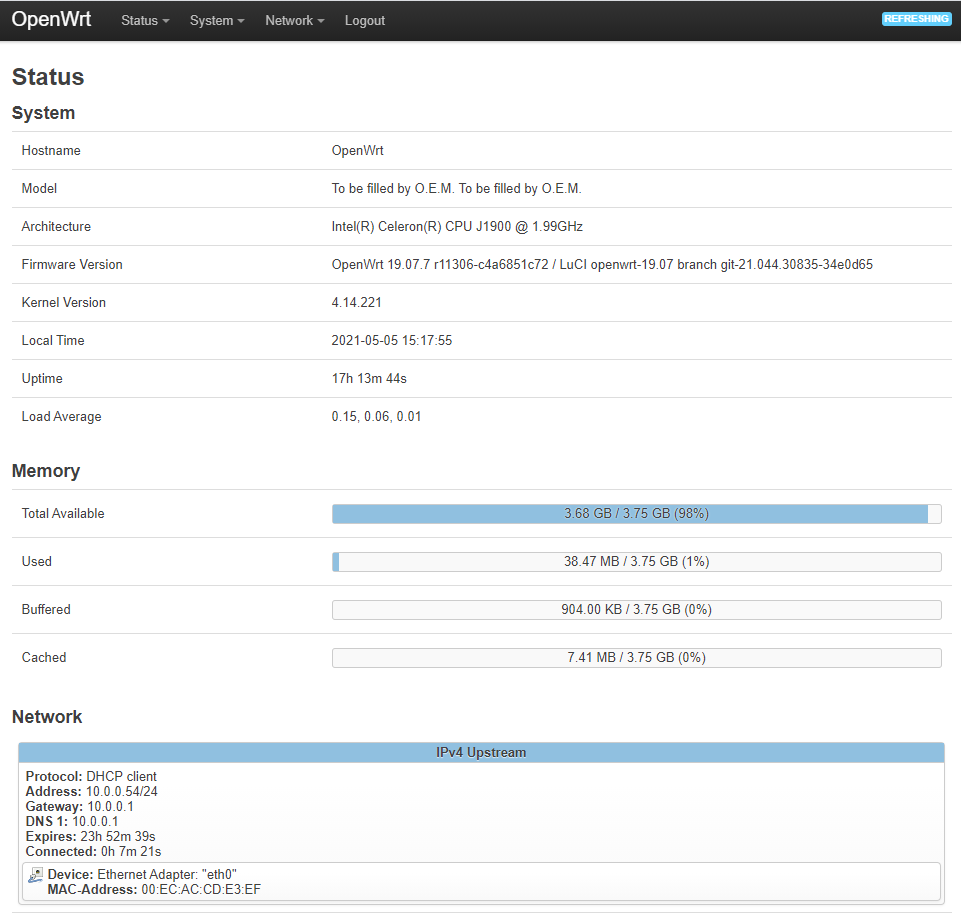This screenshot has height=915, width=961.
Task: Click the Logout link
Action: (365, 21)
